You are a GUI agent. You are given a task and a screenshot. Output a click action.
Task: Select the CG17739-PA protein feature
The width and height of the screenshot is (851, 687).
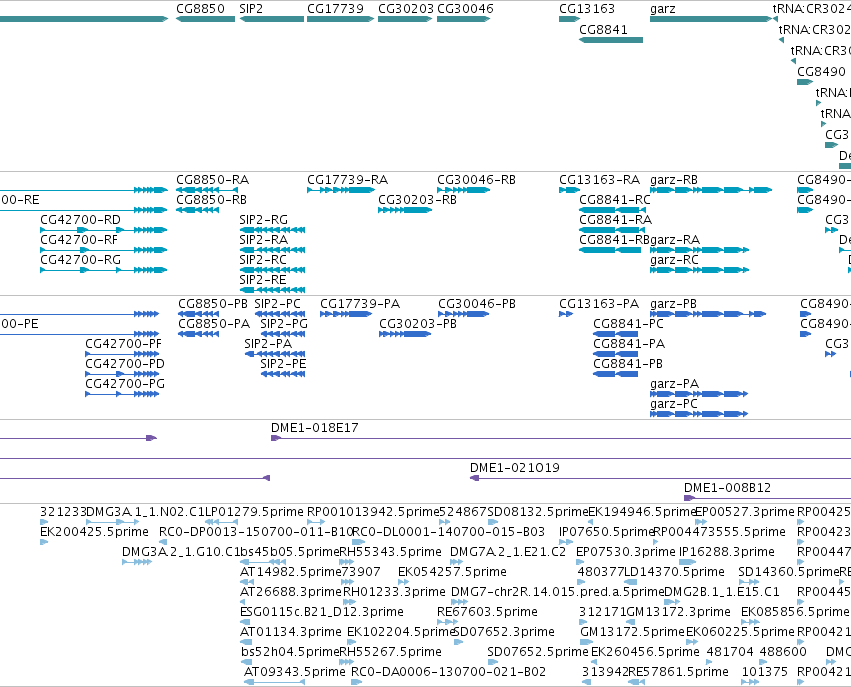[x=346, y=314]
